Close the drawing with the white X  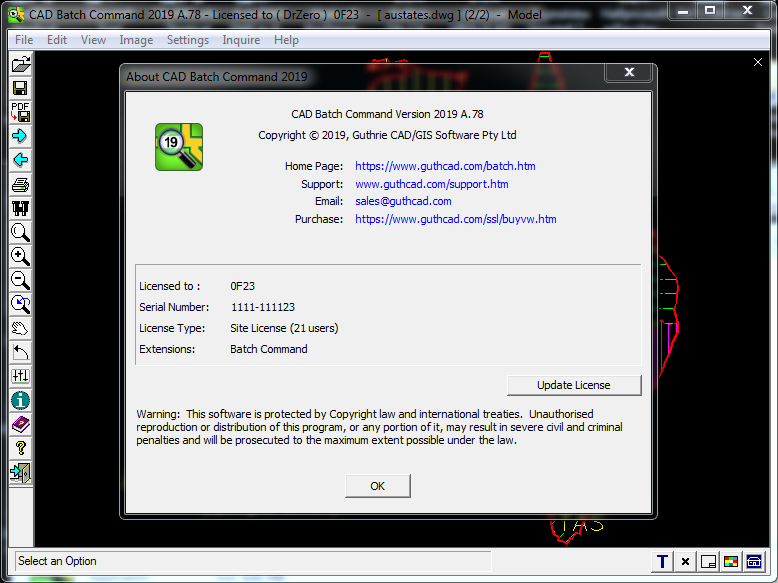point(758,62)
